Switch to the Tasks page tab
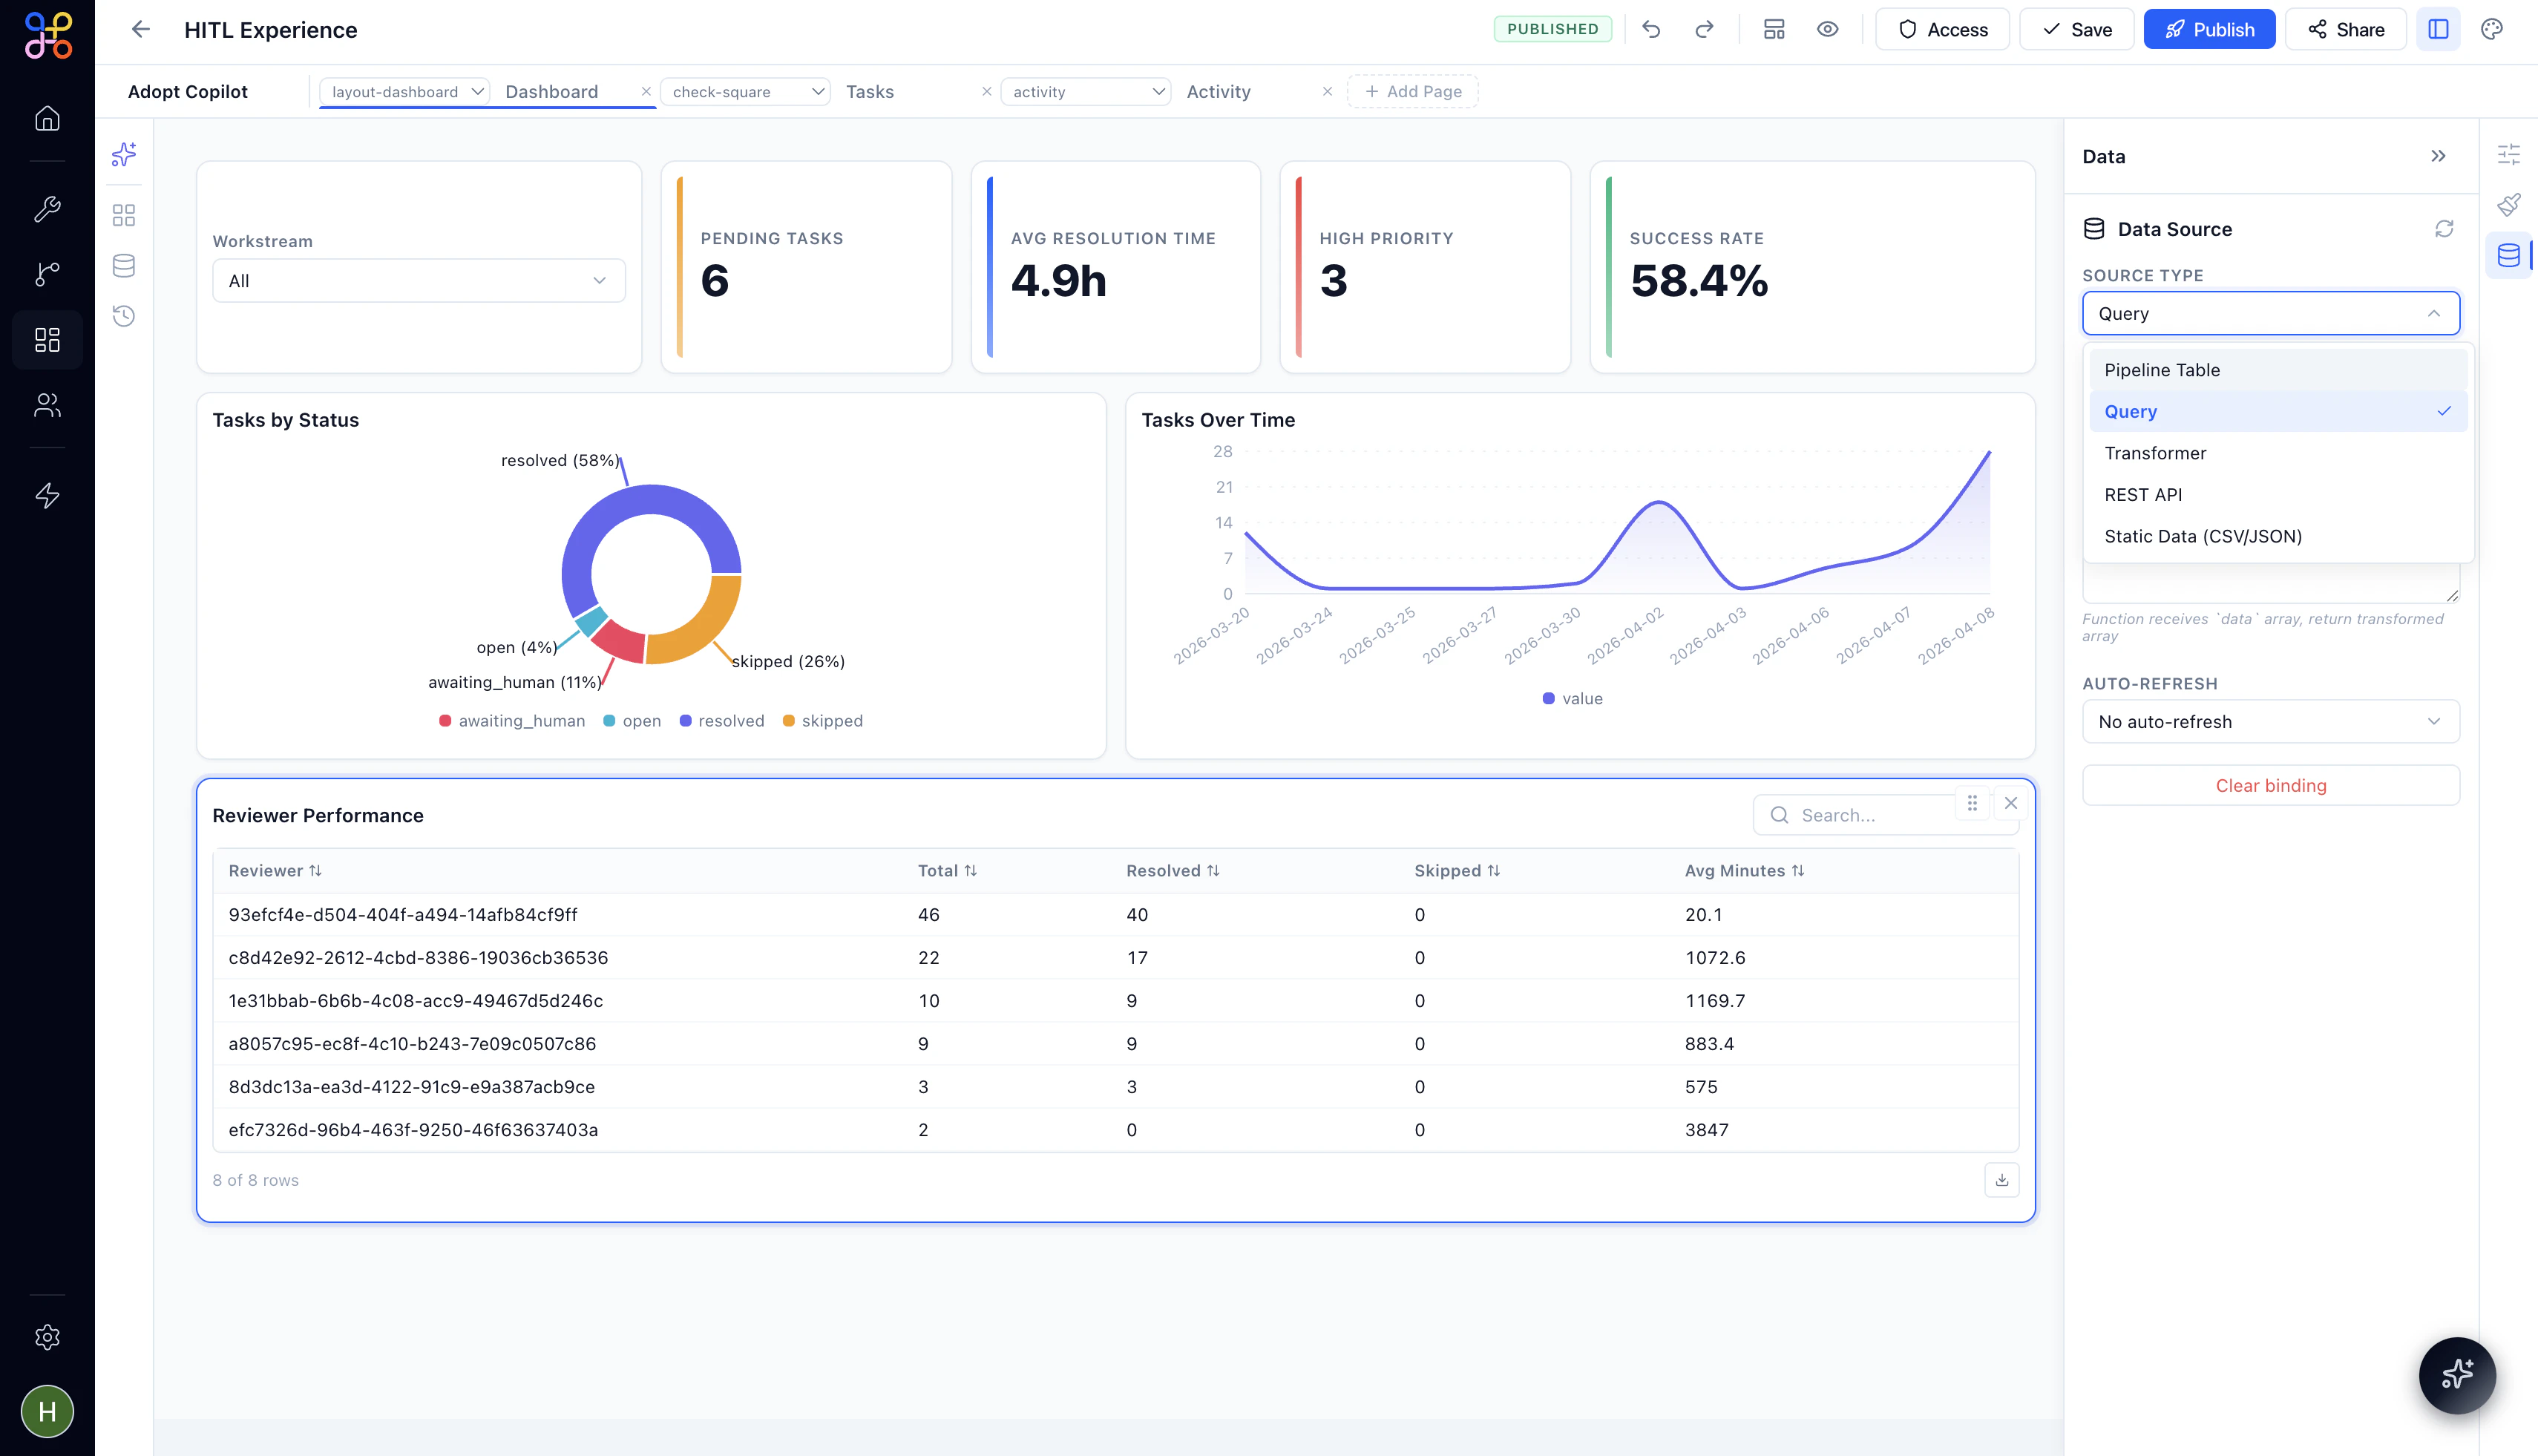Image resolution: width=2538 pixels, height=1456 pixels. pos(869,92)
